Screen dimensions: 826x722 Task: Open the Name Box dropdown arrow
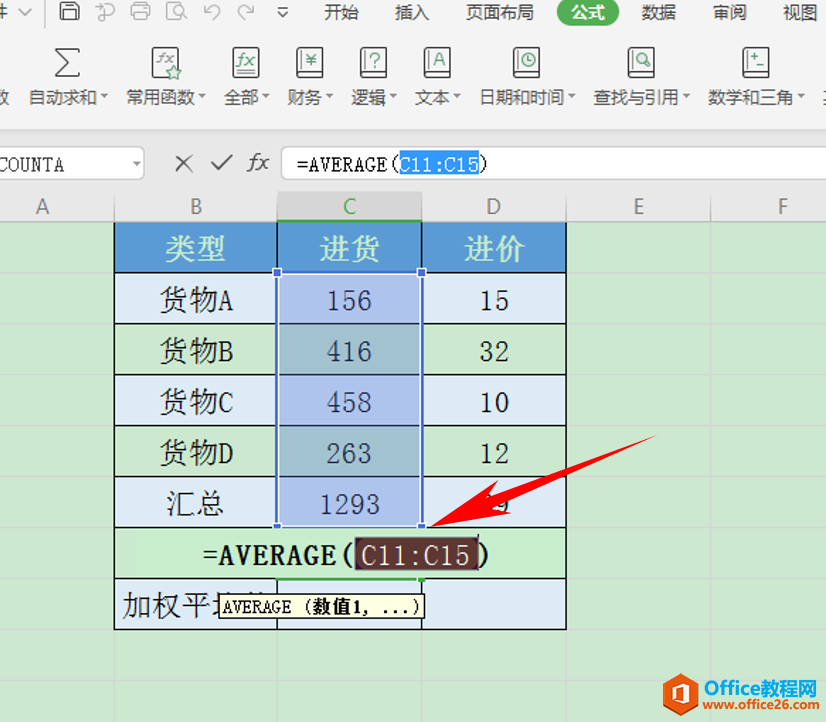(136, 164)
